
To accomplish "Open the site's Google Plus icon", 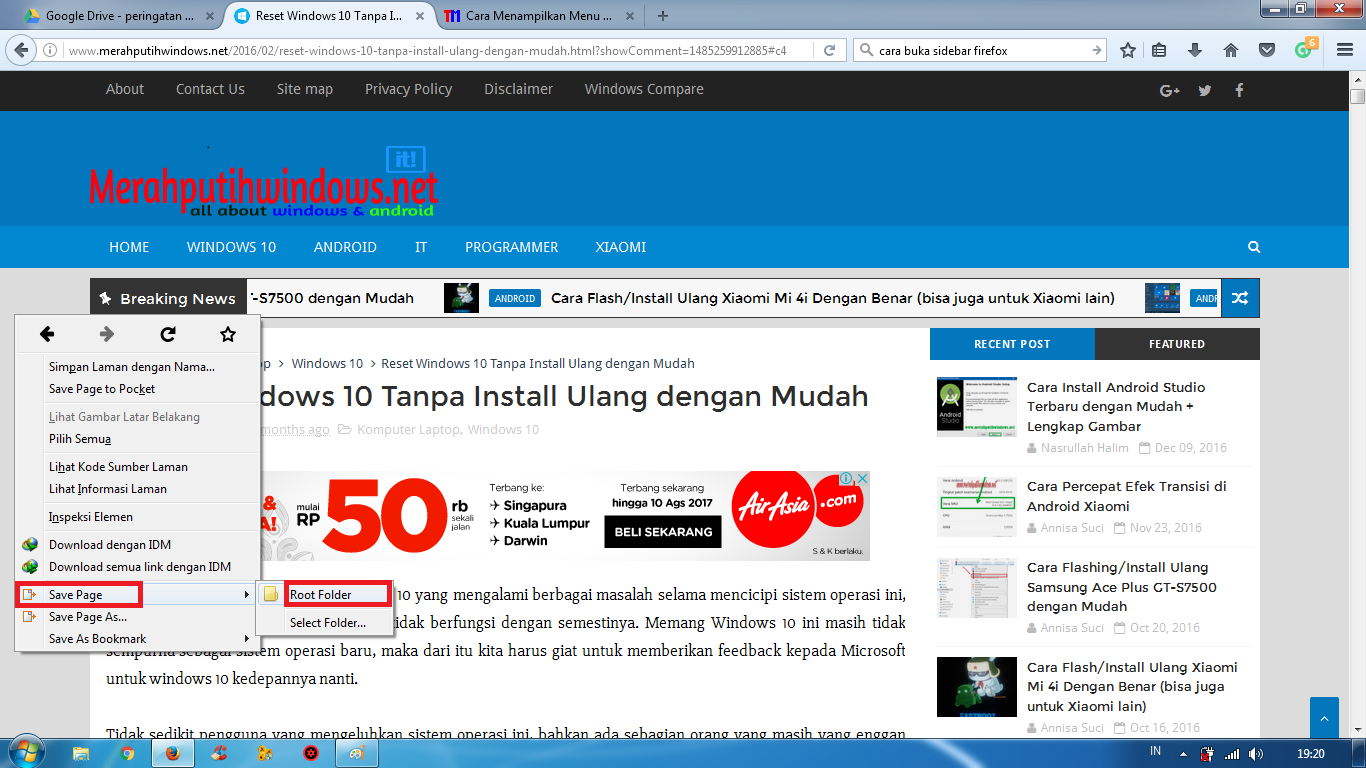I will click(1170, 90).
